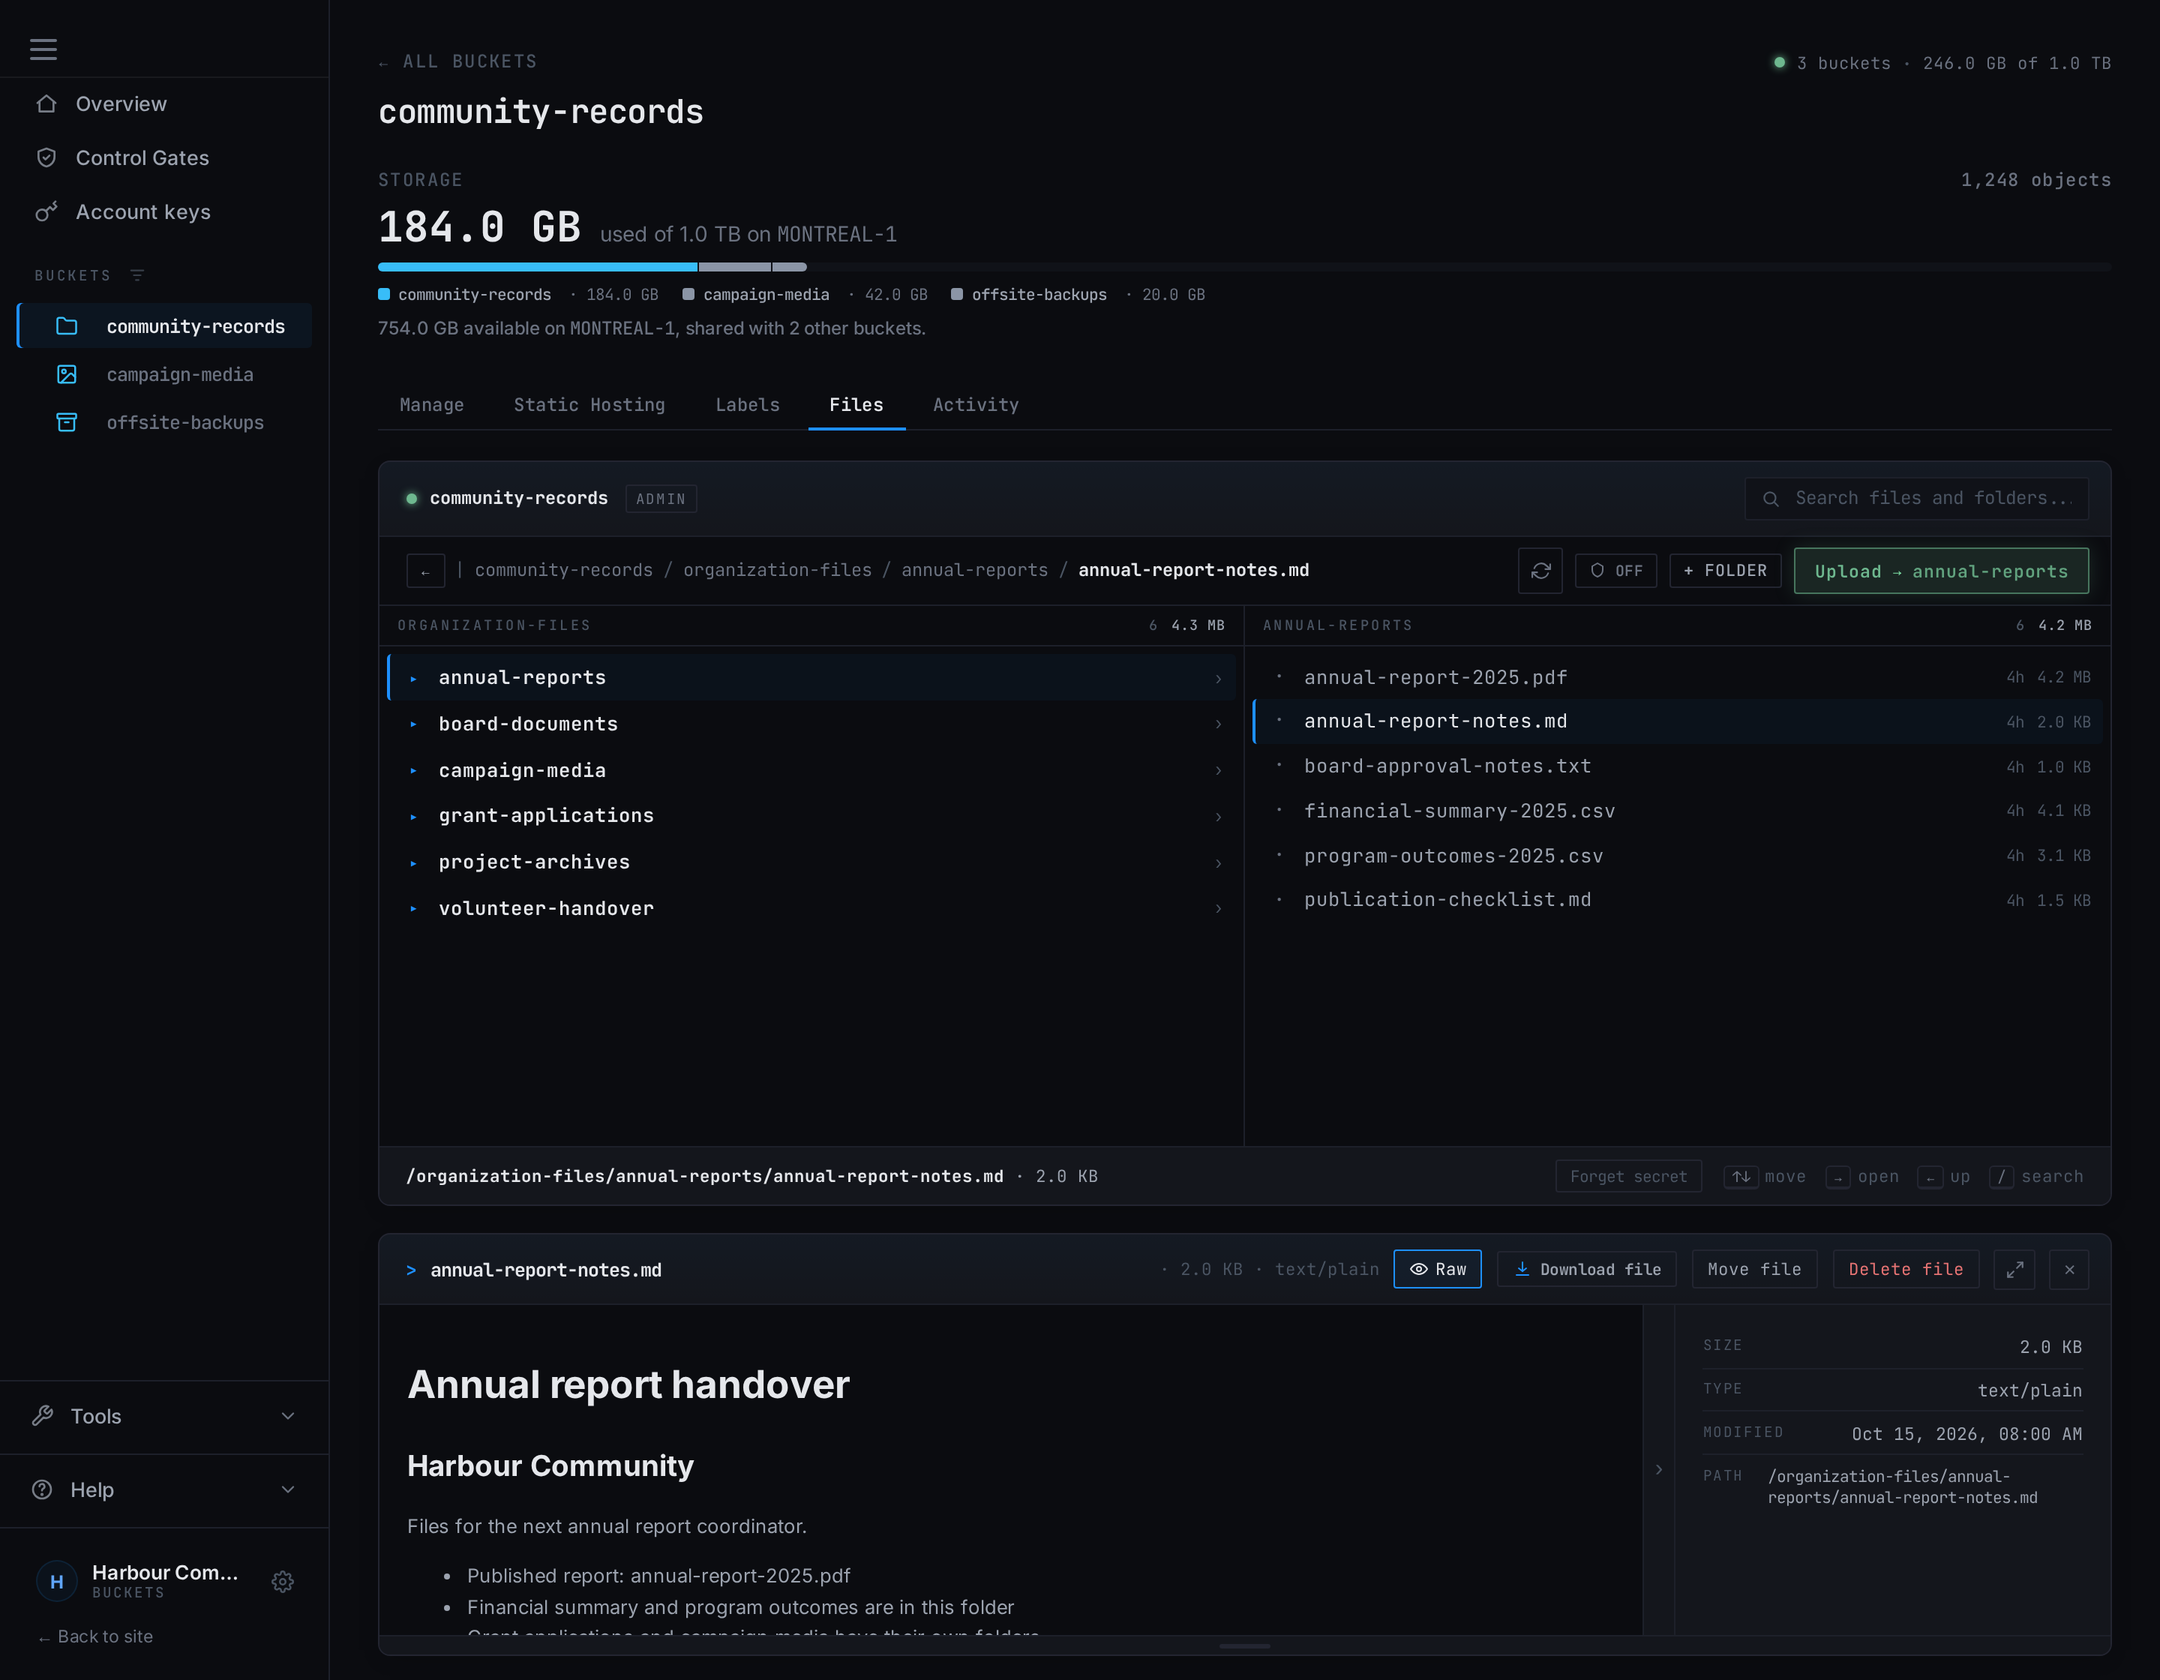
Task: Click the community-records blue legend swatch
Action: tap(384, 294)
